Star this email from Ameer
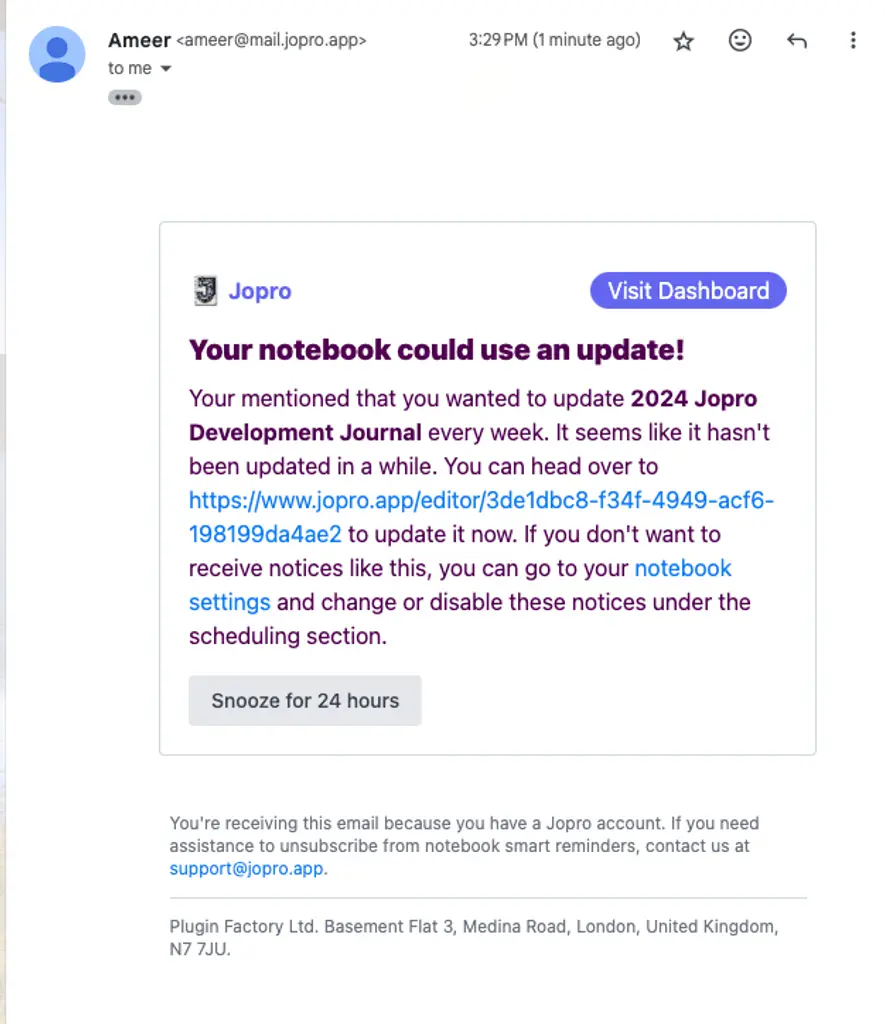Viewport: 887px width, 1024px height. click(x=684, y=41)
